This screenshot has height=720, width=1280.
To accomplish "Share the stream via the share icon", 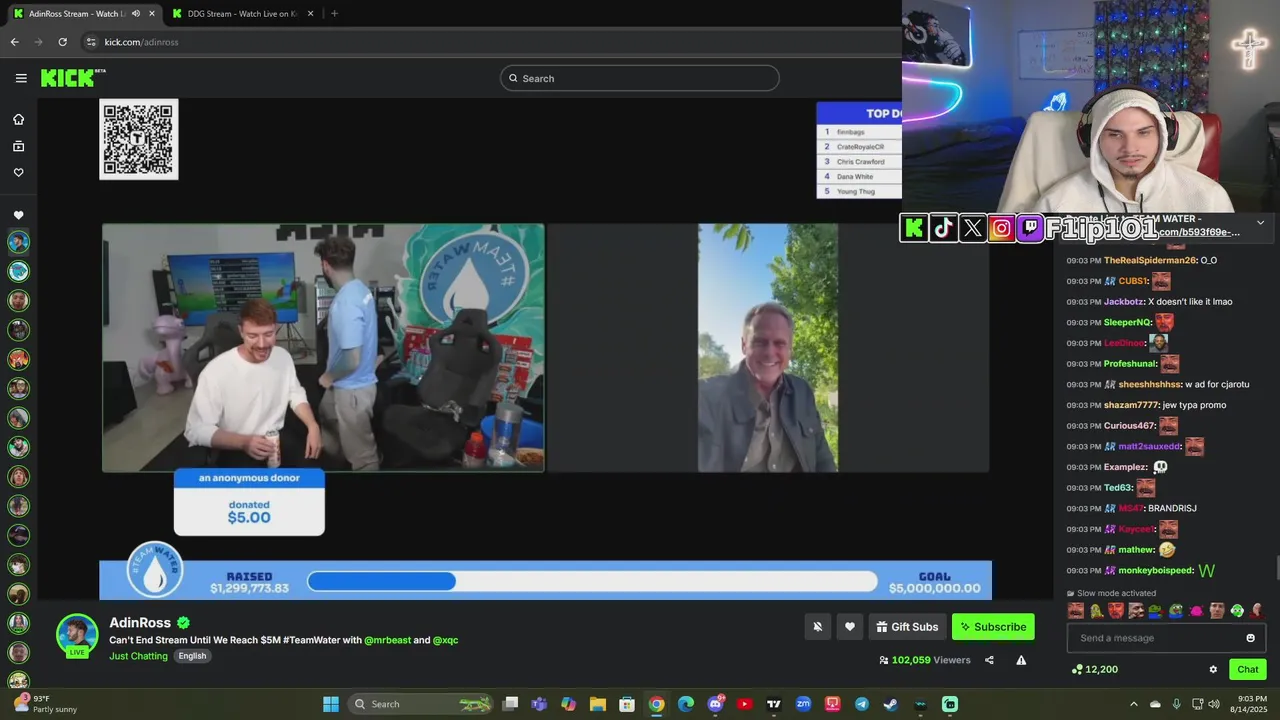I will click(x=989, y=660).
